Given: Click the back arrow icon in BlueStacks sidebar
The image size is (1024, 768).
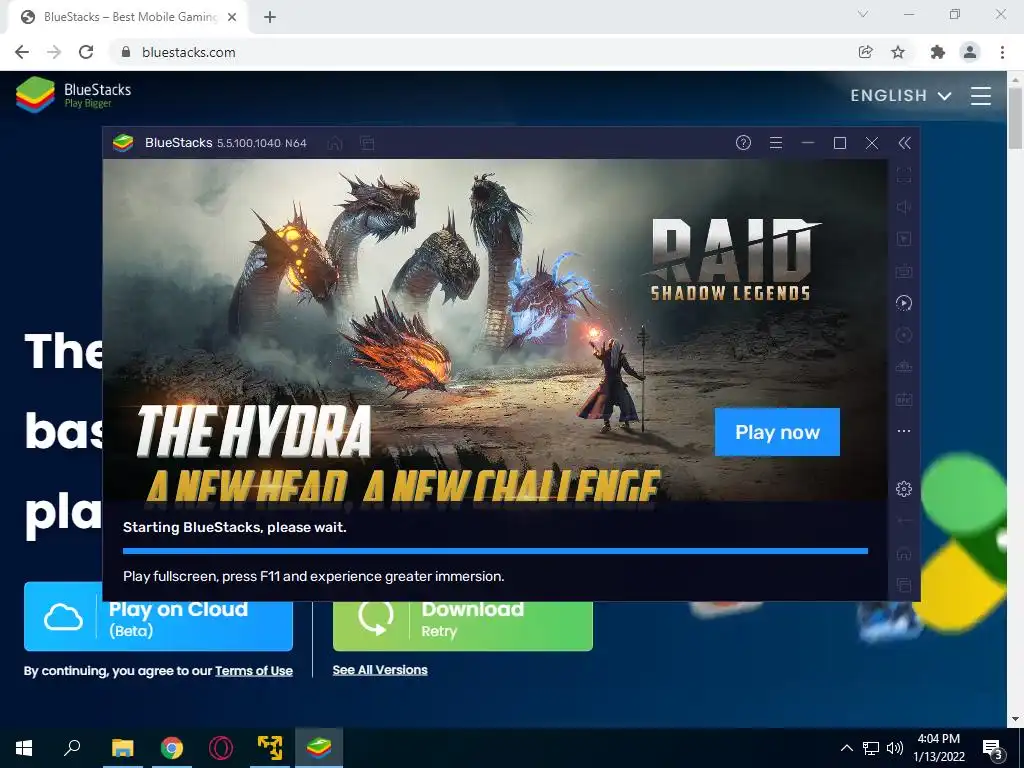Looking at the screenshot, I should (x=904, y=520).
